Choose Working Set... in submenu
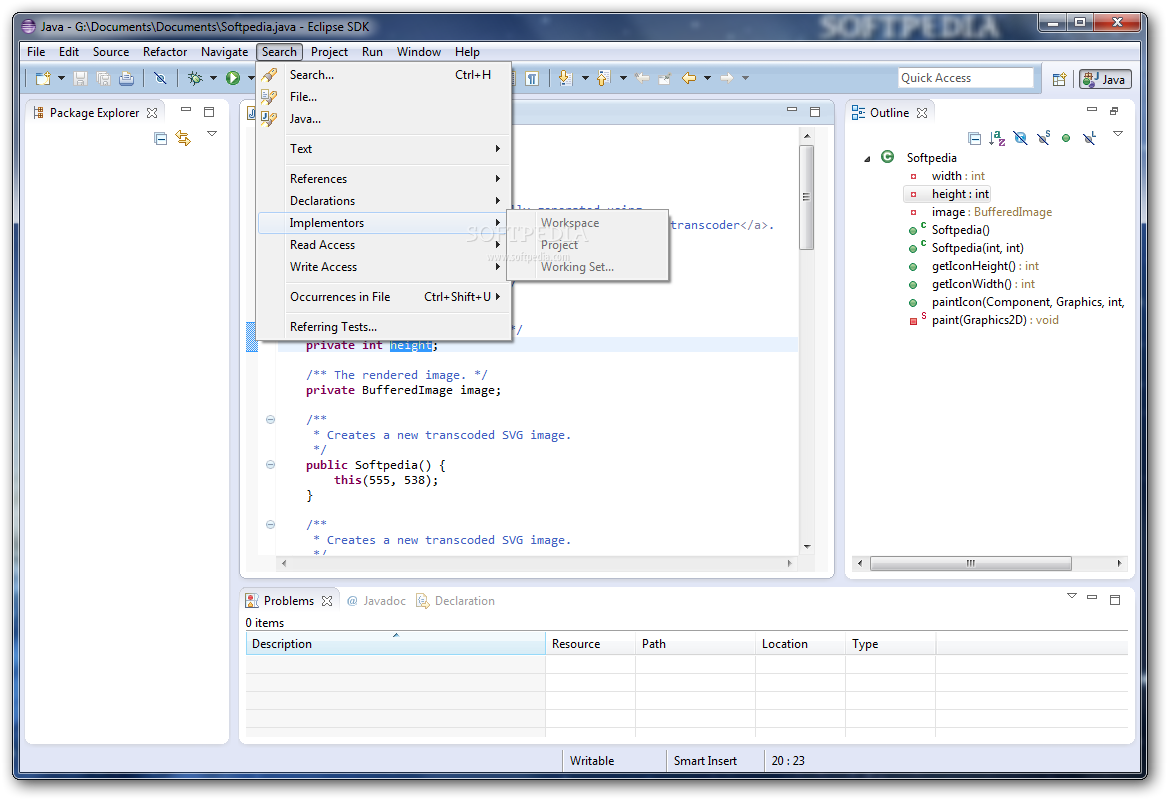The image size is (1168, 800). (x=588, y=267)
